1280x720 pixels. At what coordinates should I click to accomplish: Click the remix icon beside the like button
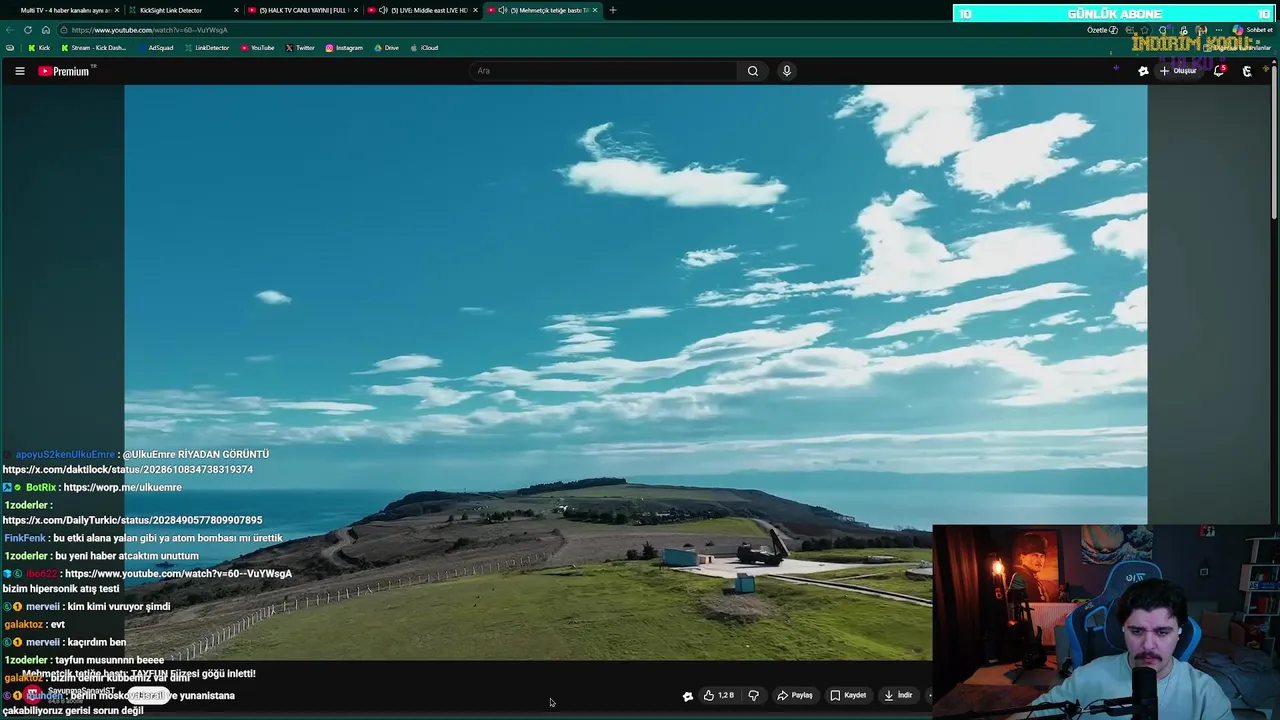click(688, 696)
